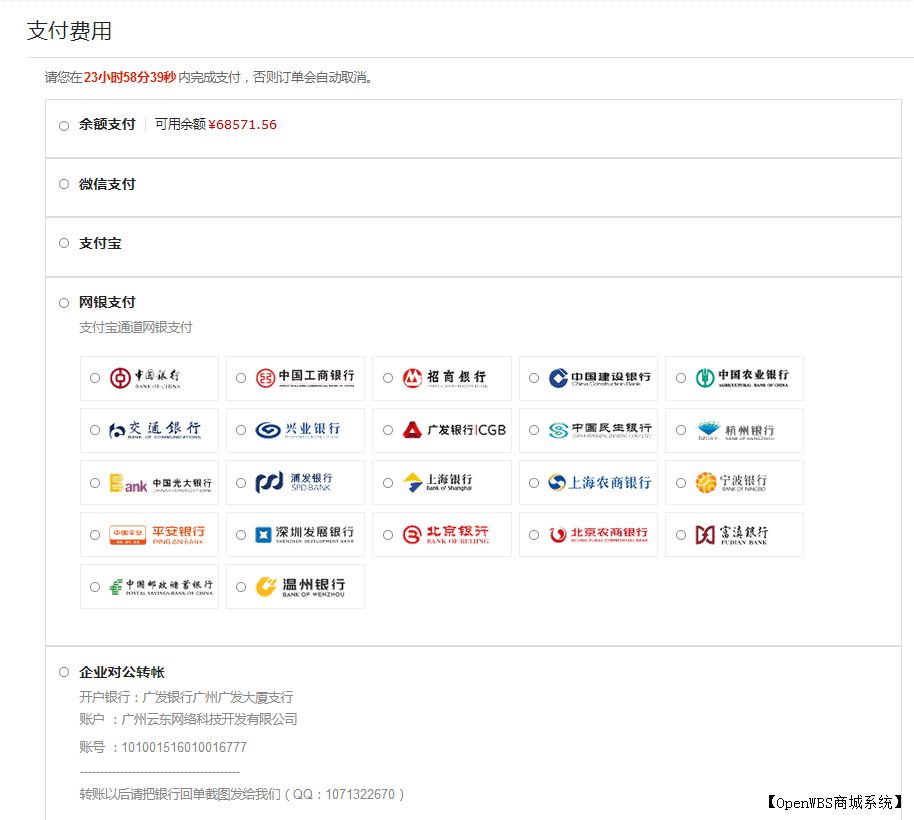Click the 宁波银行 bank logo

tap(744, 482)
